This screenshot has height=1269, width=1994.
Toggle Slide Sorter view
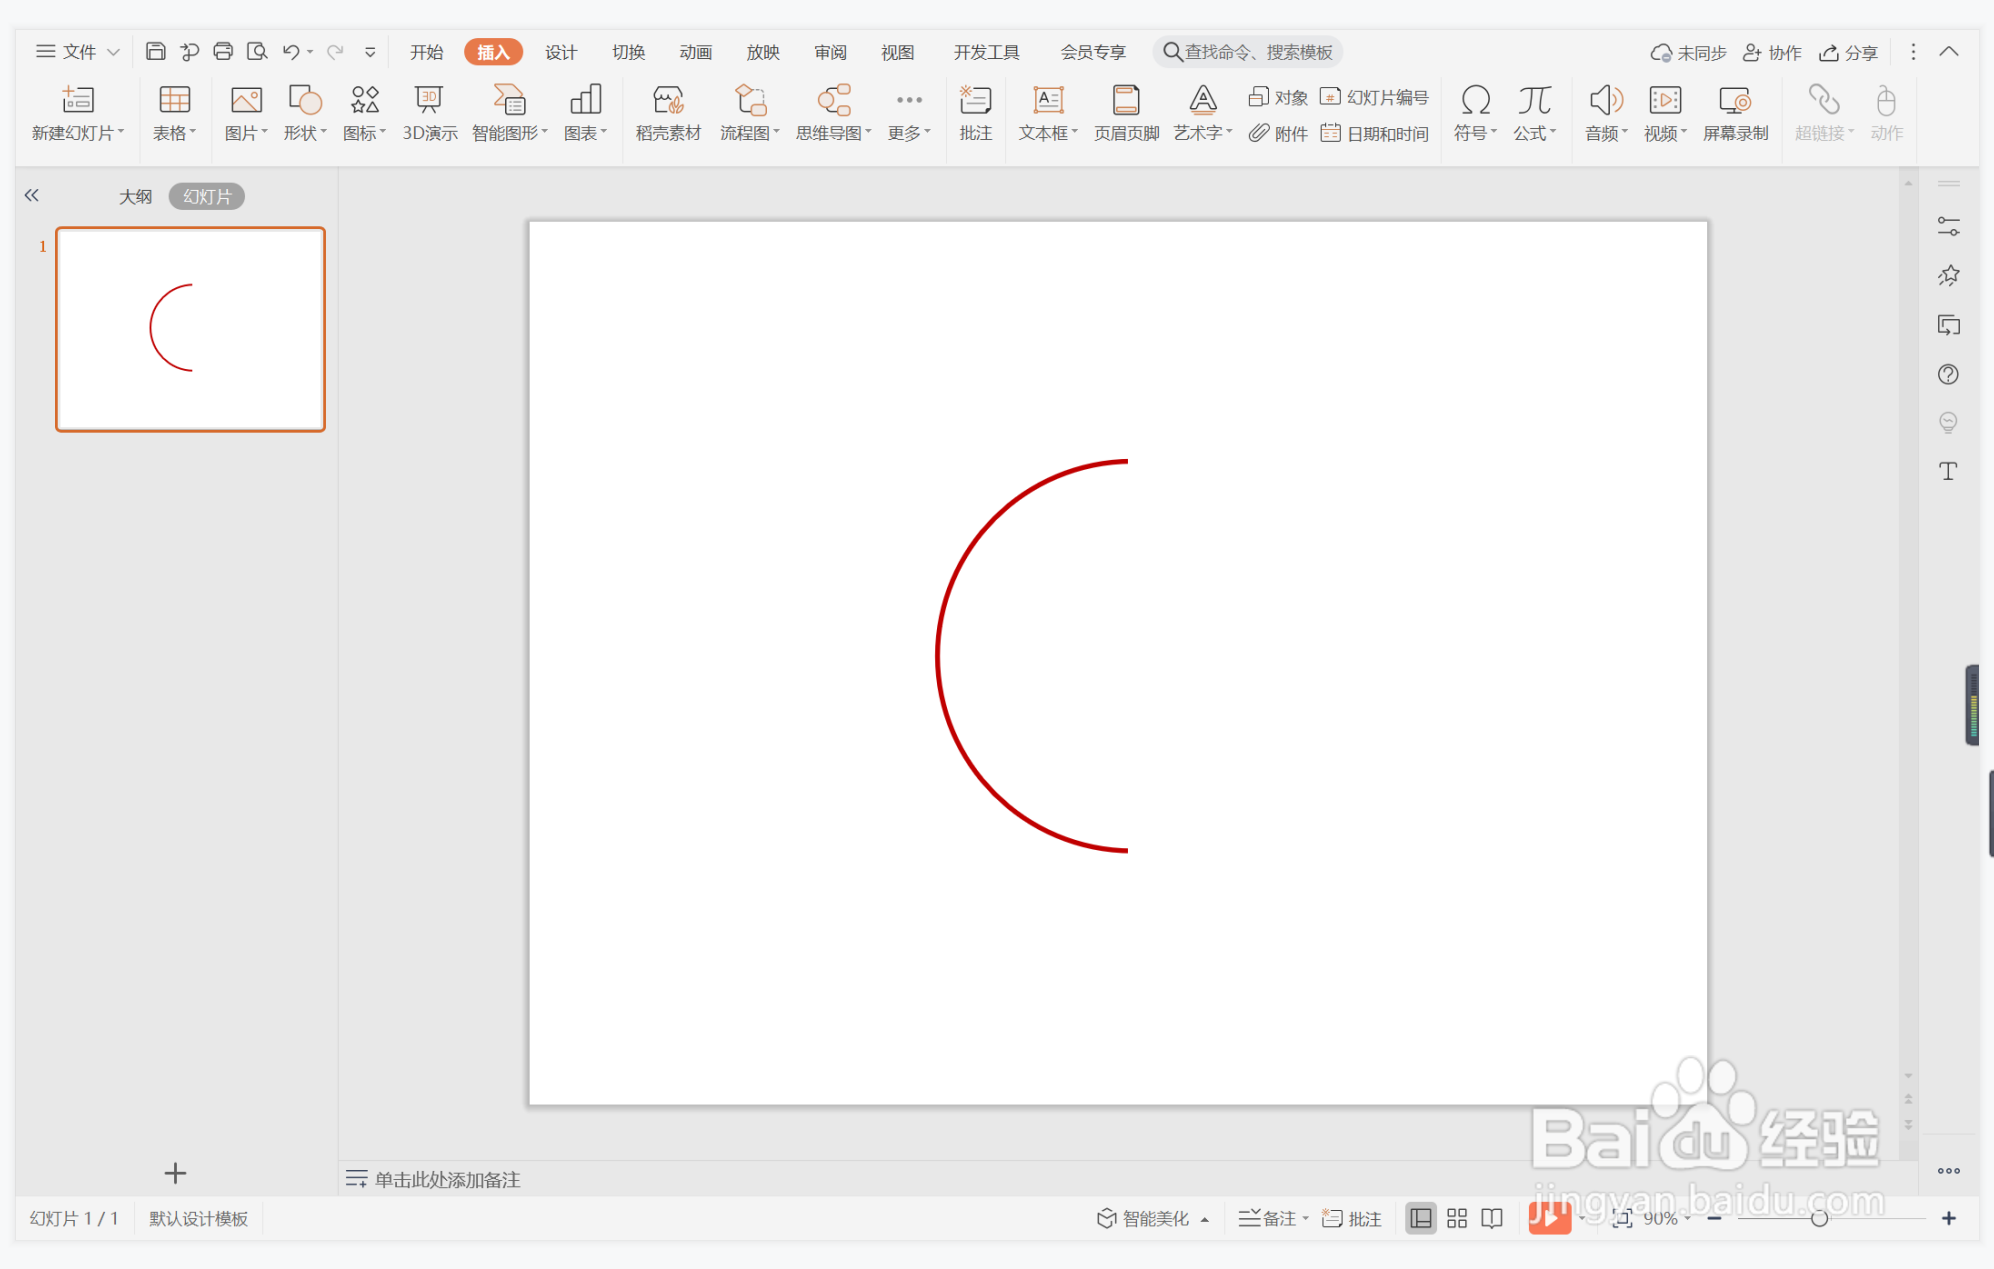tap(1457, 1218)
